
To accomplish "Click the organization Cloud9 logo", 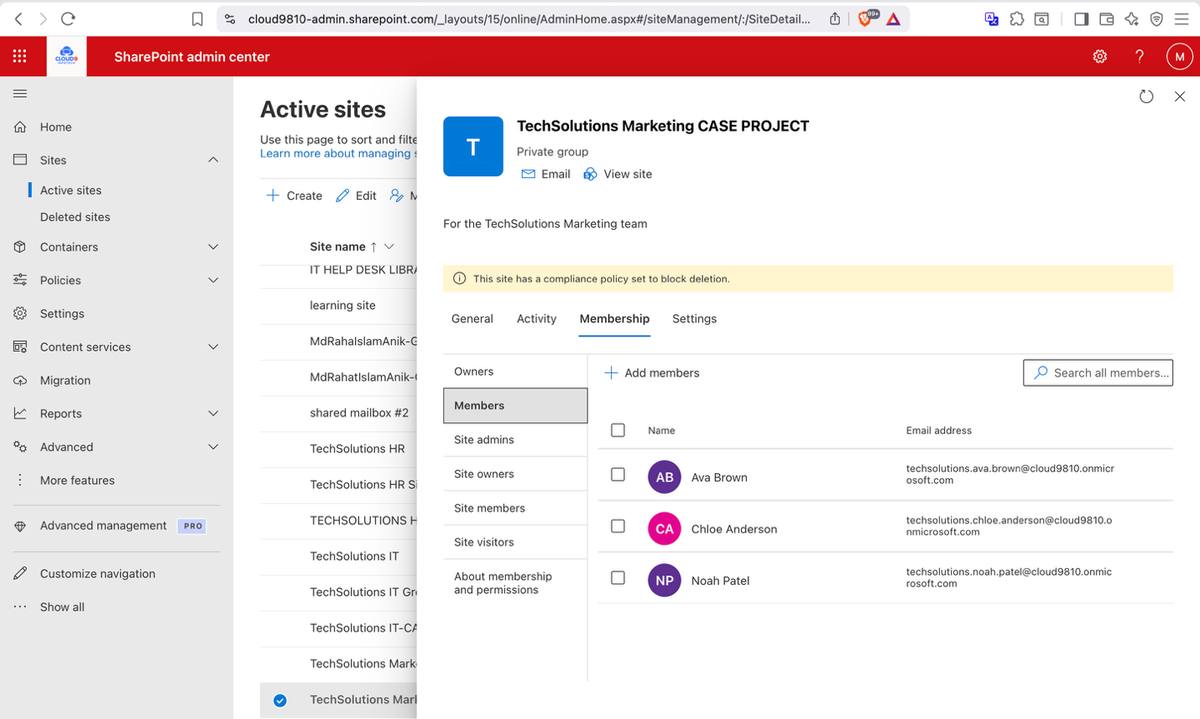I will [68, 57].
